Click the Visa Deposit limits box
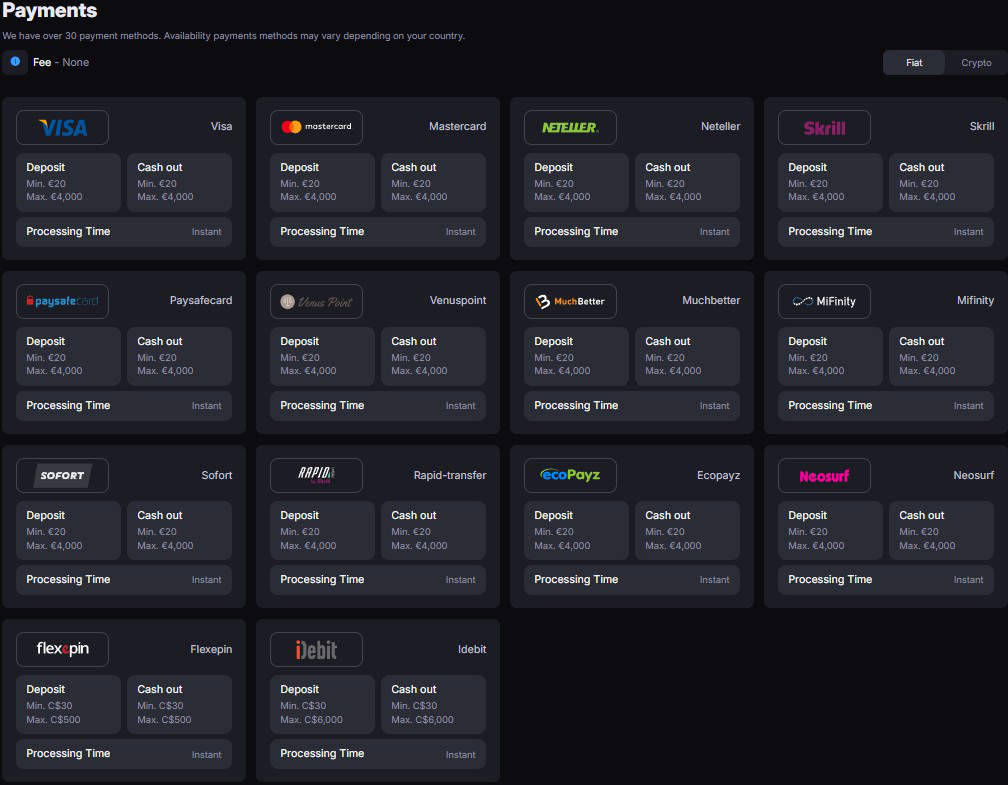The image size is (1008, 785). [68, 182]
